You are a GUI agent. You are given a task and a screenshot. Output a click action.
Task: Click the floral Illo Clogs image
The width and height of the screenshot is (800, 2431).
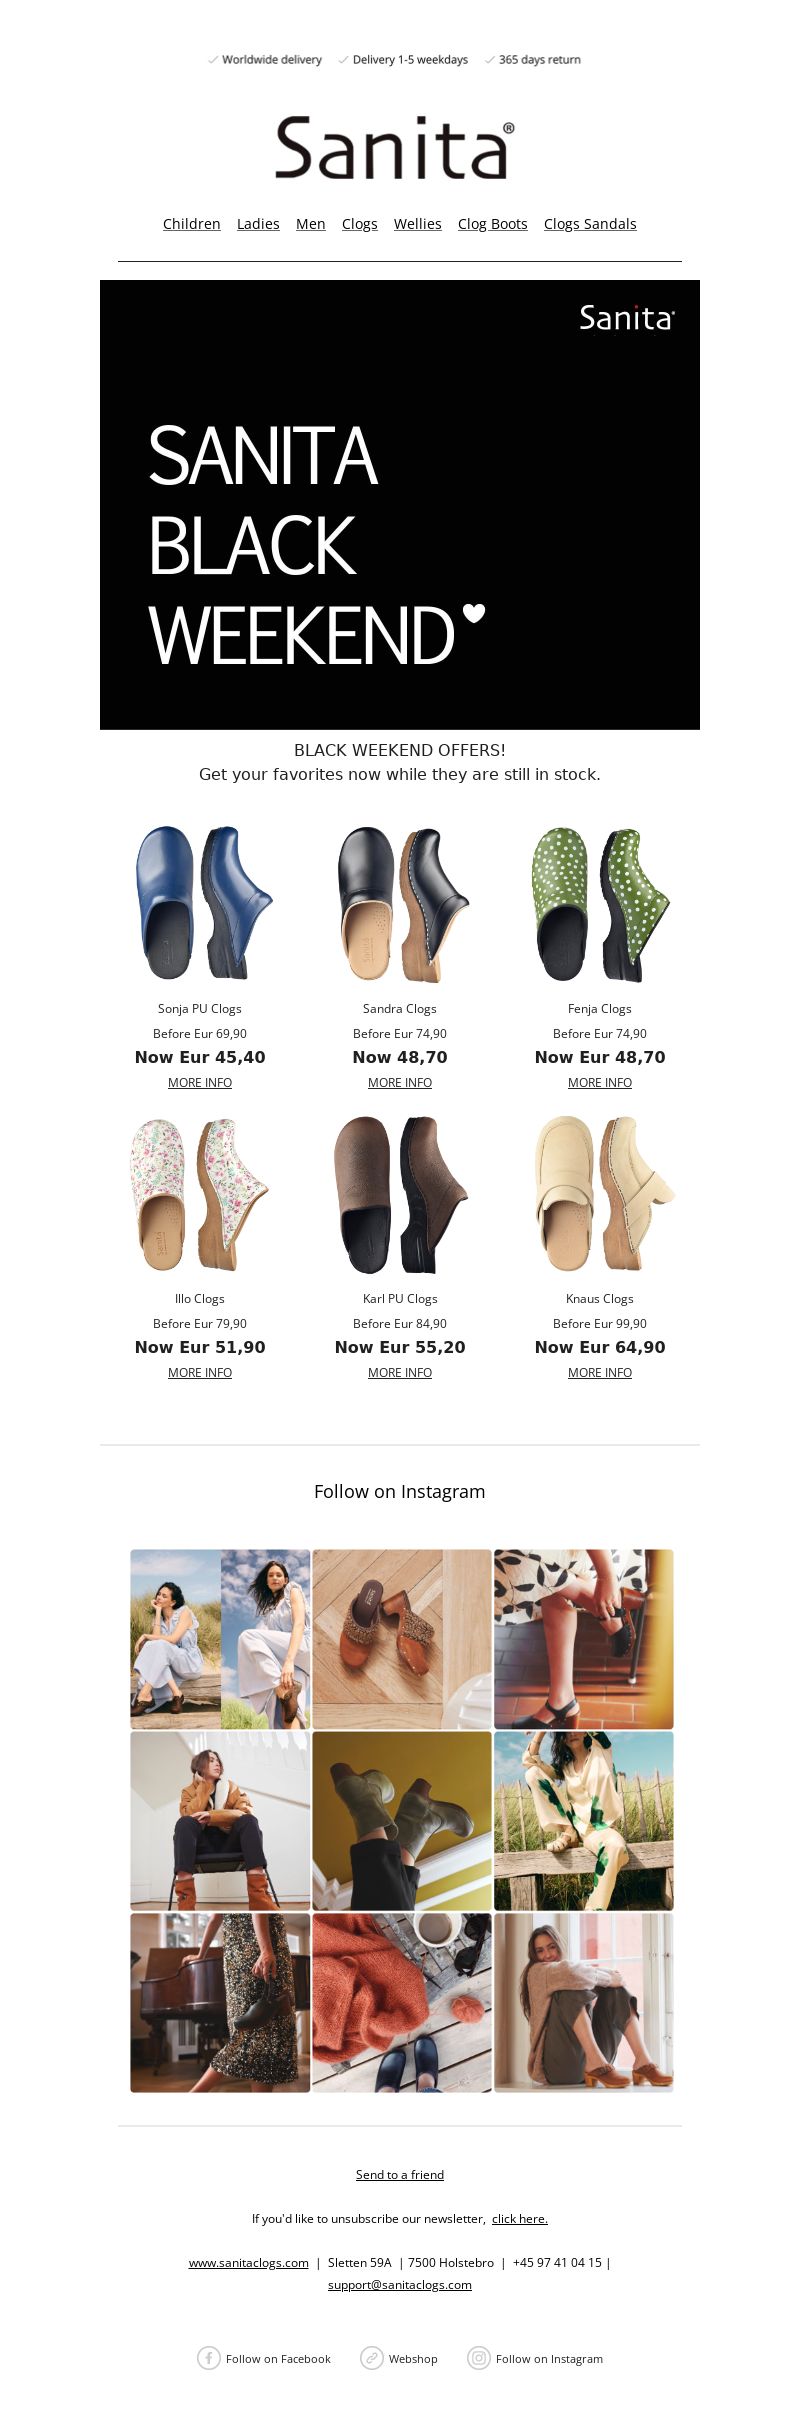200,1194
